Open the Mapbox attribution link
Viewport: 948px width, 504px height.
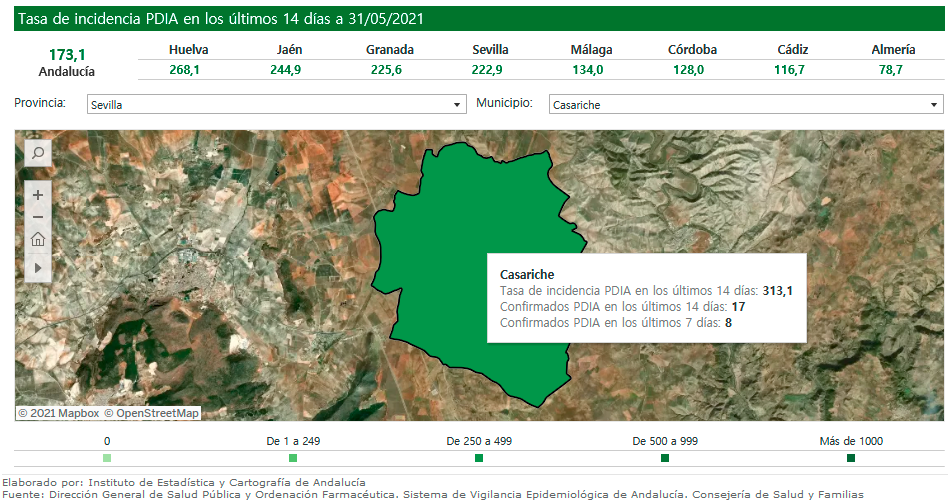point(62,413)
